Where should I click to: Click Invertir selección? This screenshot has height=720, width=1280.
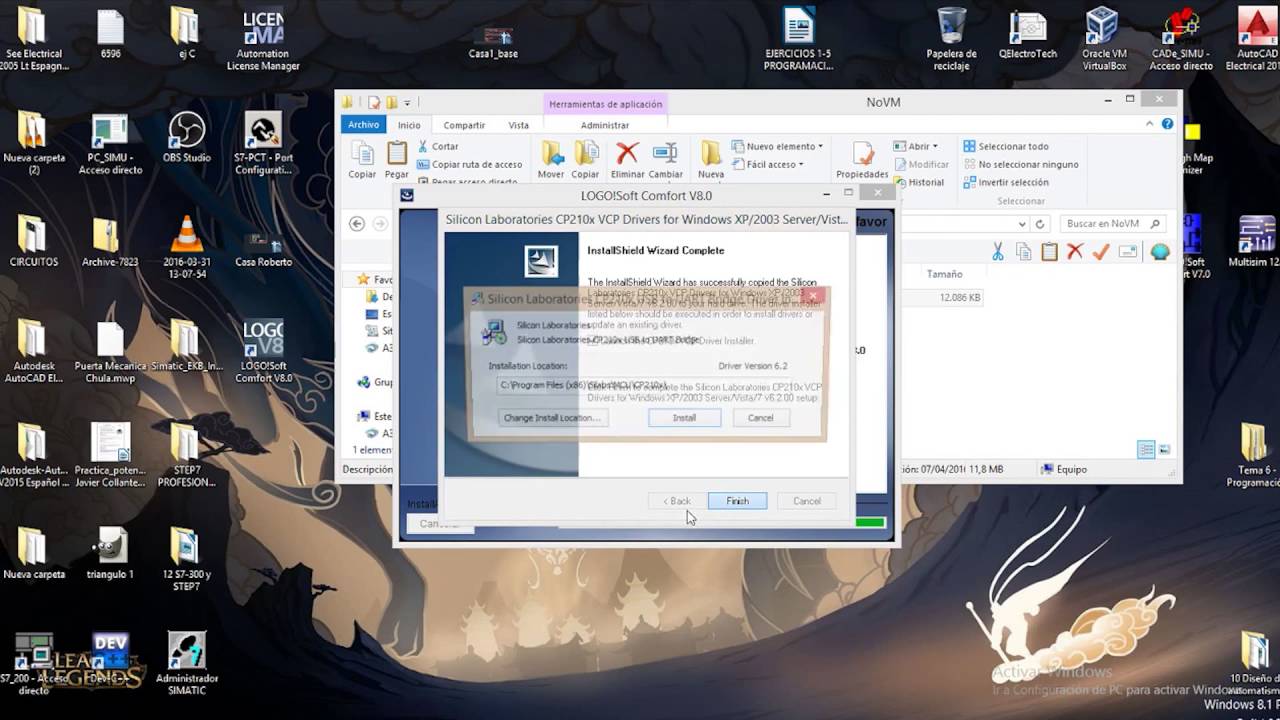pyautogui.click(x=1006, y=182)
